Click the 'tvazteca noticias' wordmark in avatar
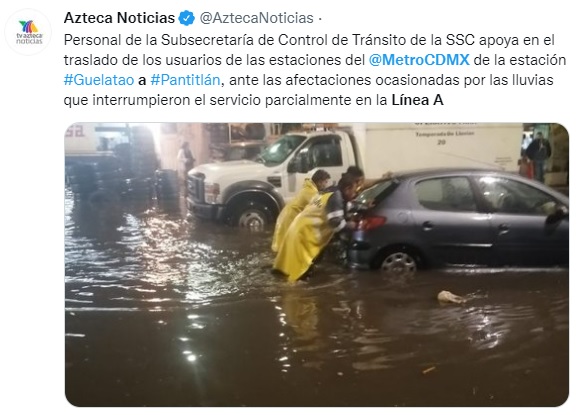580x415 pixels. [29, 38]
